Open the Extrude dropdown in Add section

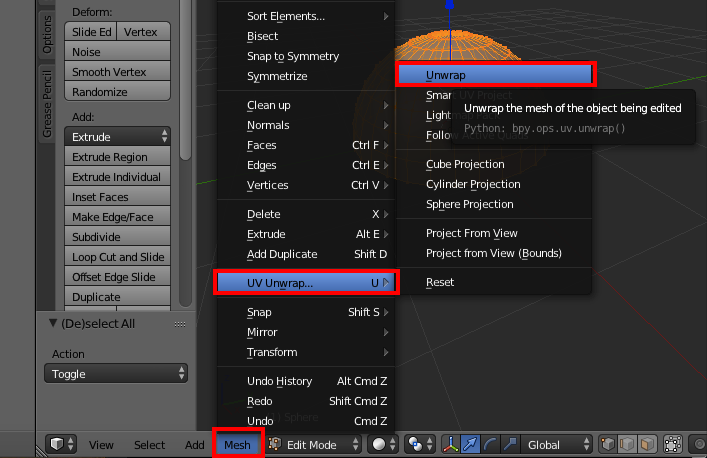pyautogui.click(x=117, y=137)
